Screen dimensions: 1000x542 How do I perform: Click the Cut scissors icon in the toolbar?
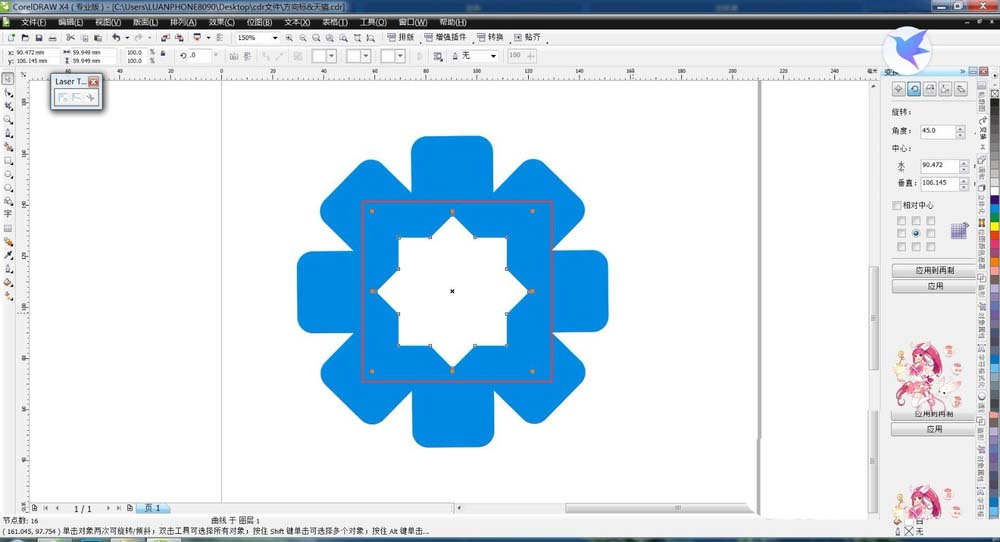coord(70,38)
